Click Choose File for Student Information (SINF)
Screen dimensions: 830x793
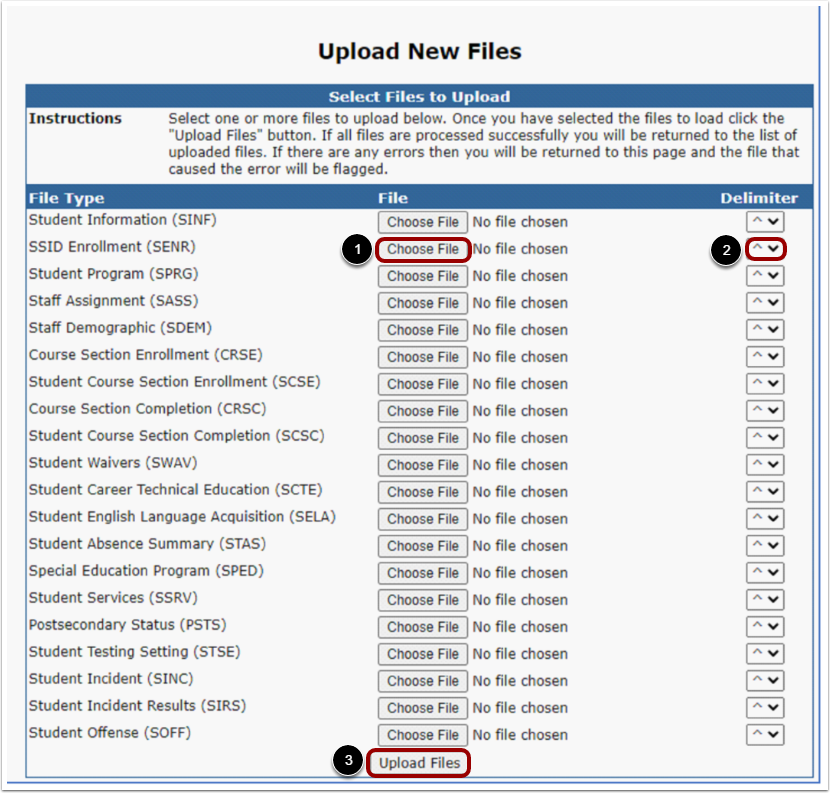(x=422, y=221)
